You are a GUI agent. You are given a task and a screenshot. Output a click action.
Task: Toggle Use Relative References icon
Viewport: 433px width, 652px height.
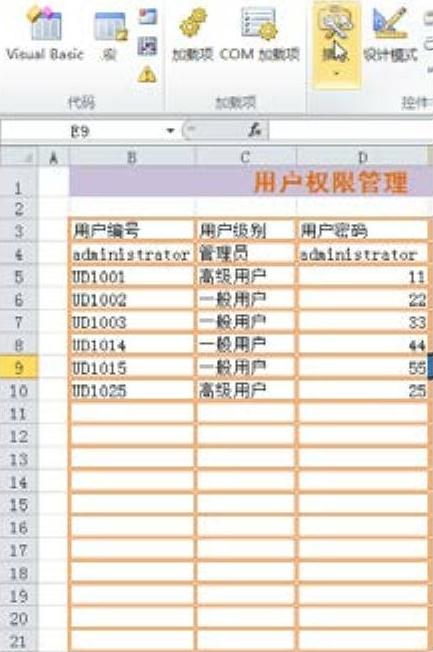click(147, 46)
